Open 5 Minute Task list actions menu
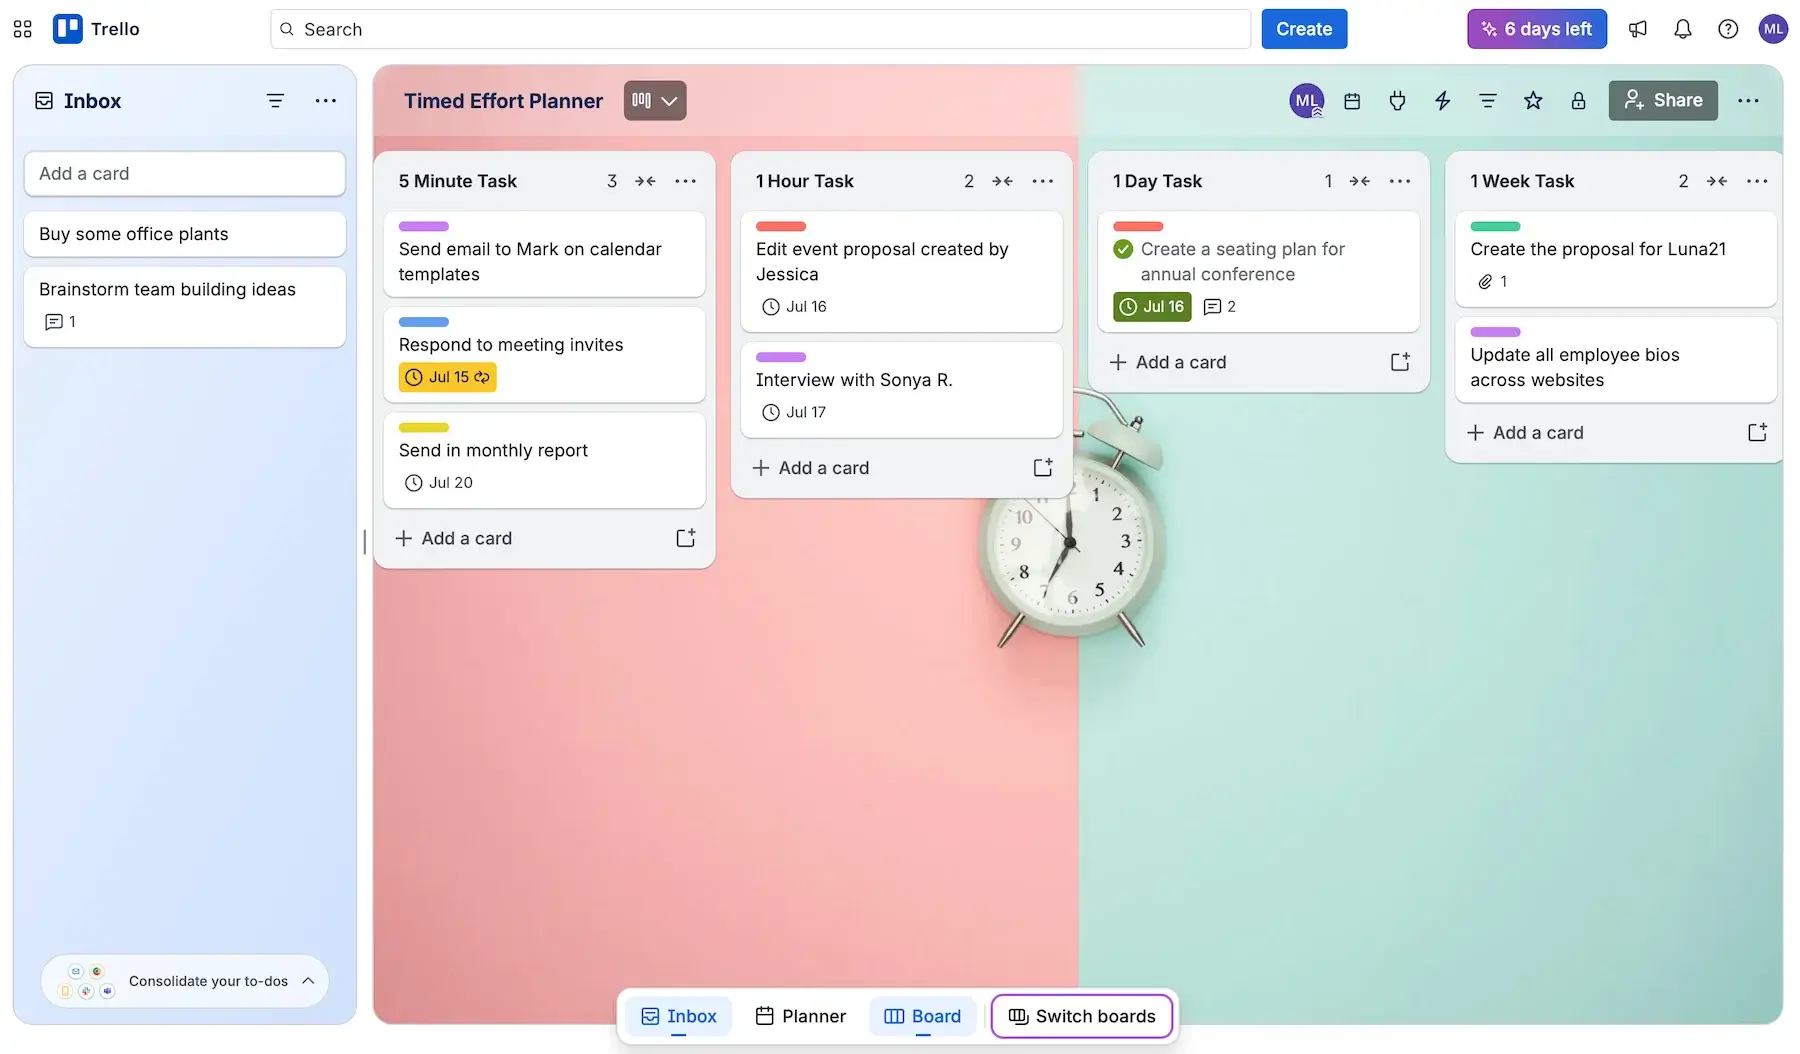Viewport: 1800px width, 1054px height. point(685,181)
